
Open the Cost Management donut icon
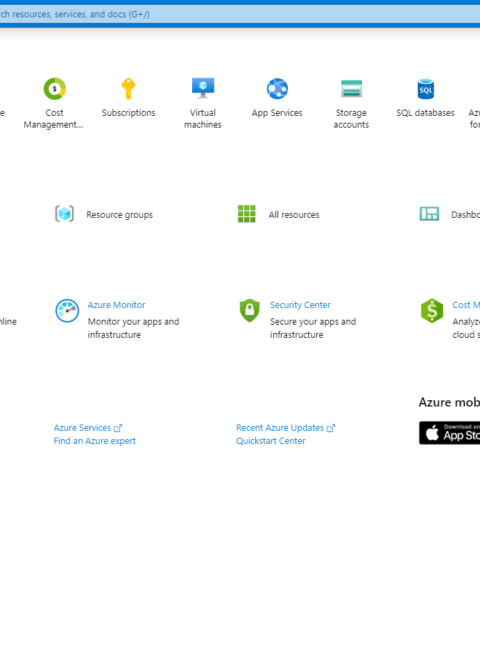(55, 88)
